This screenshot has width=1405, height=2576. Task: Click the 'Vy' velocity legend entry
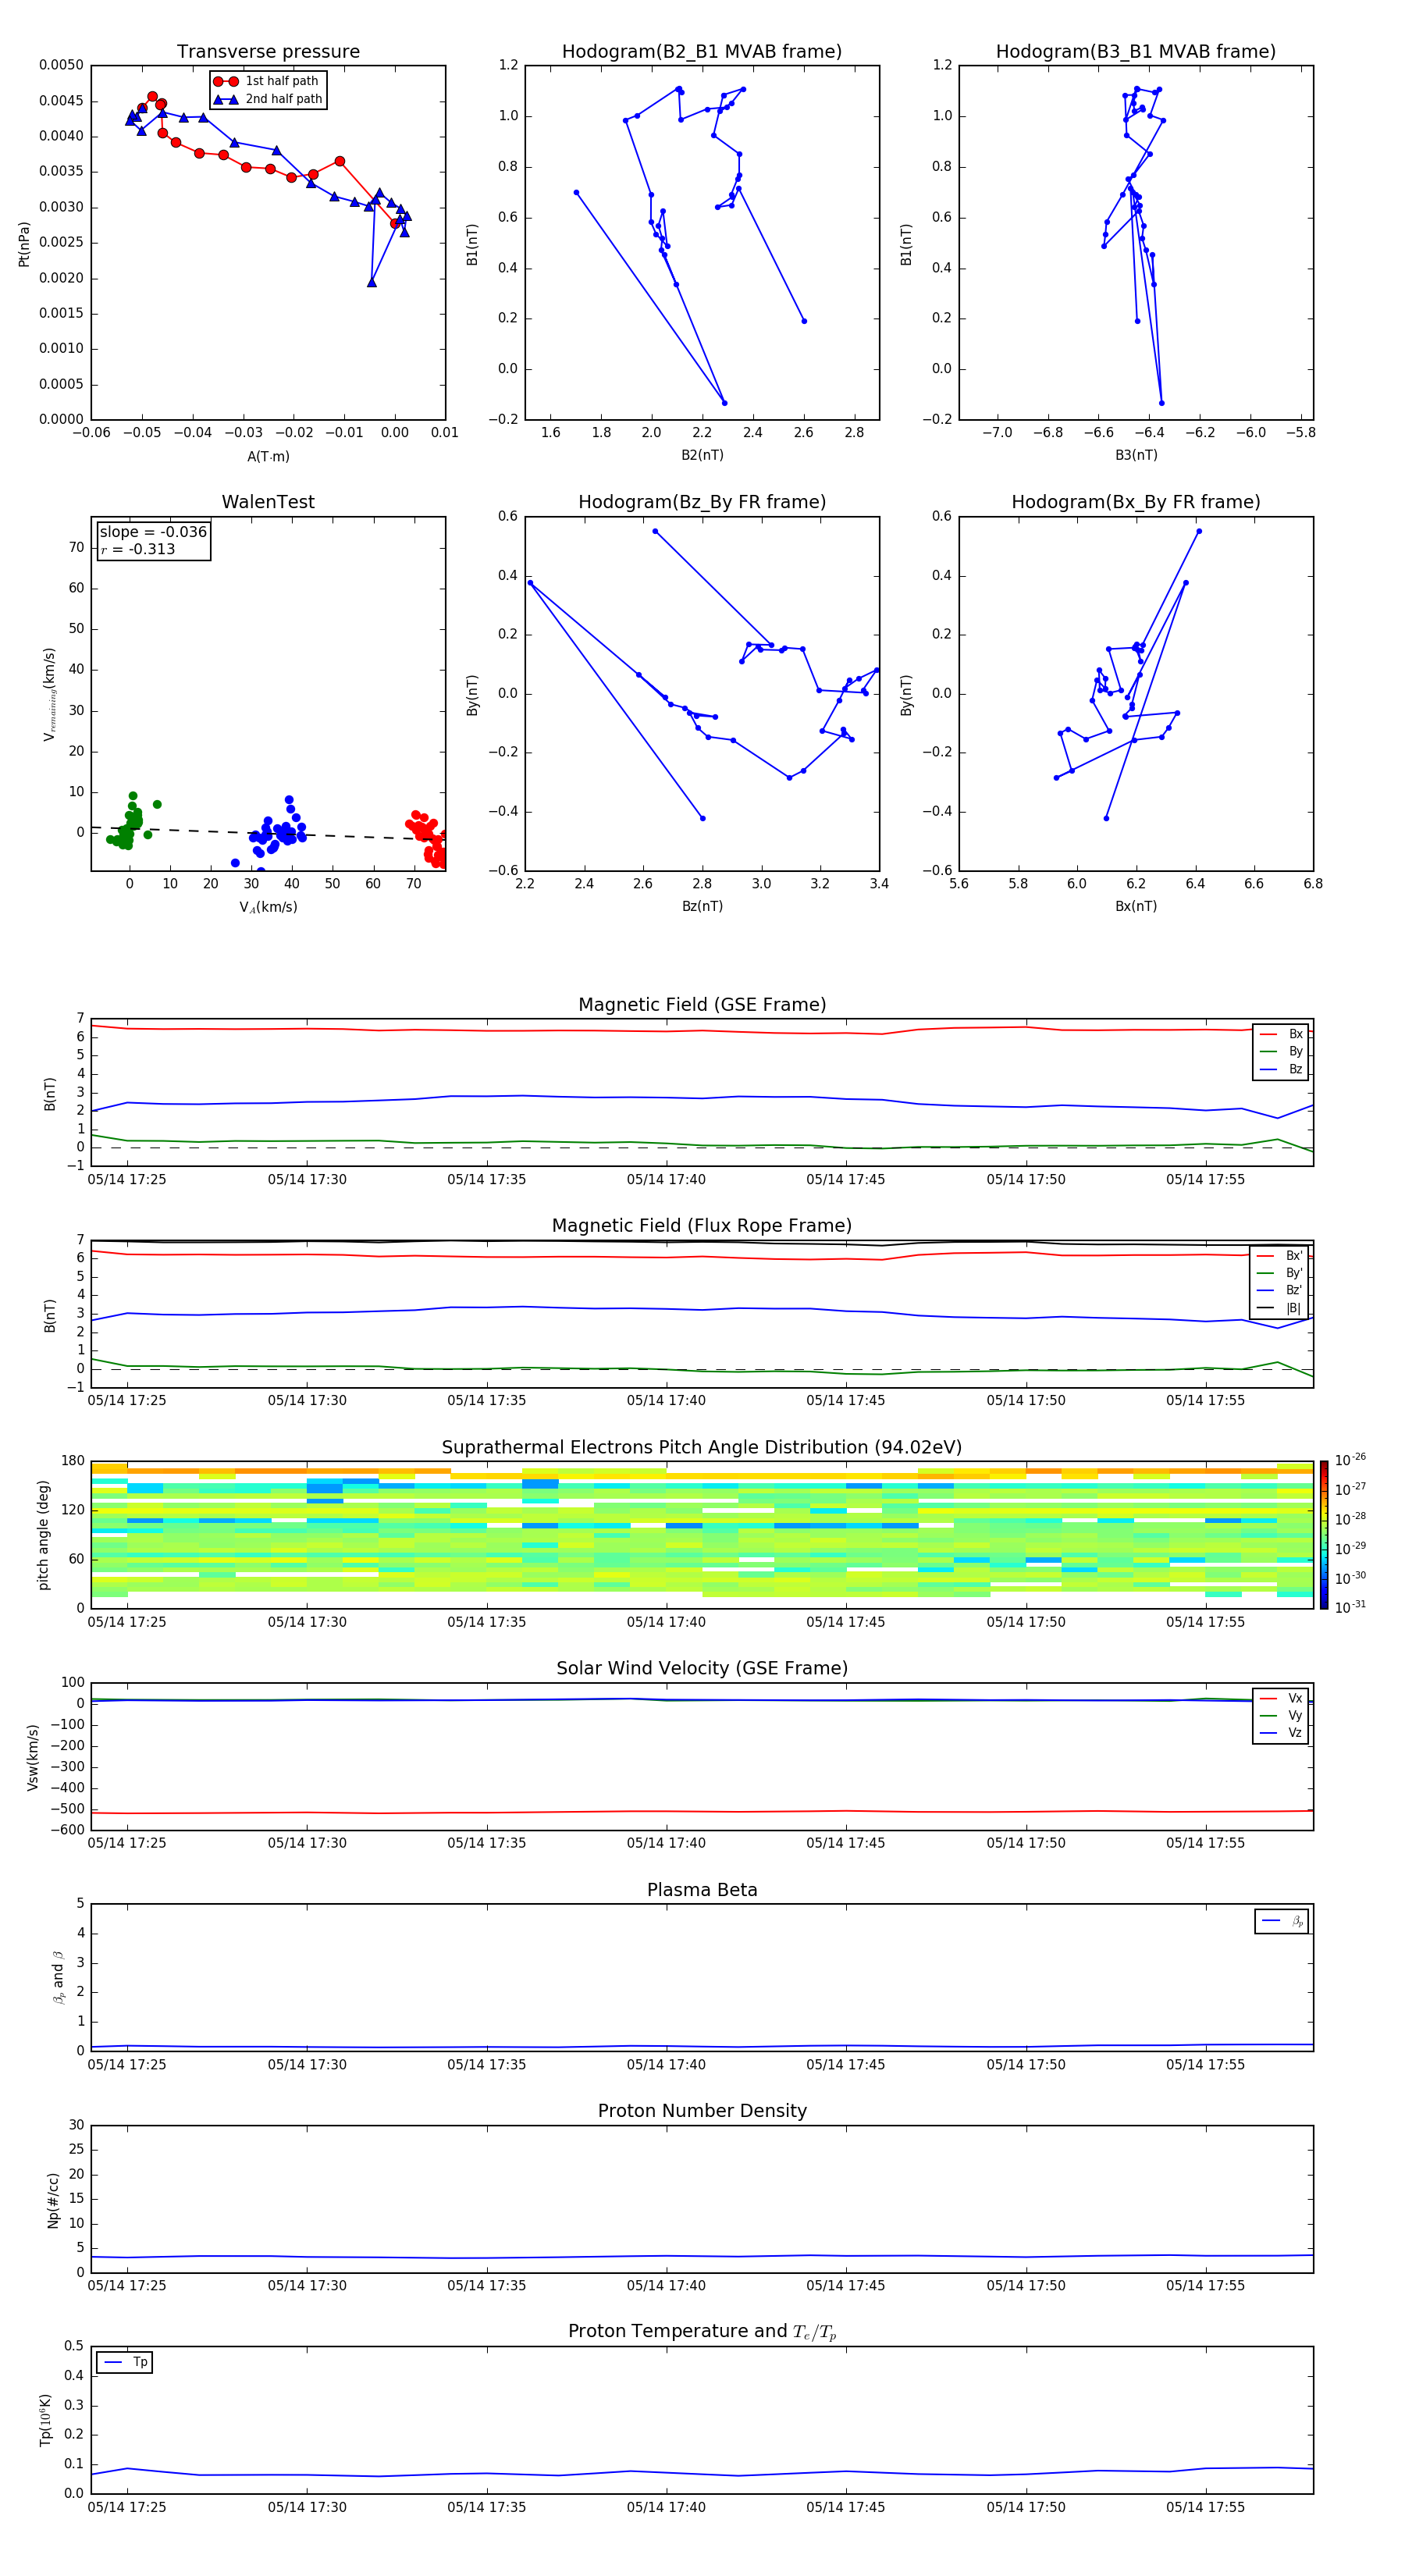(x=1282, y=1716)
